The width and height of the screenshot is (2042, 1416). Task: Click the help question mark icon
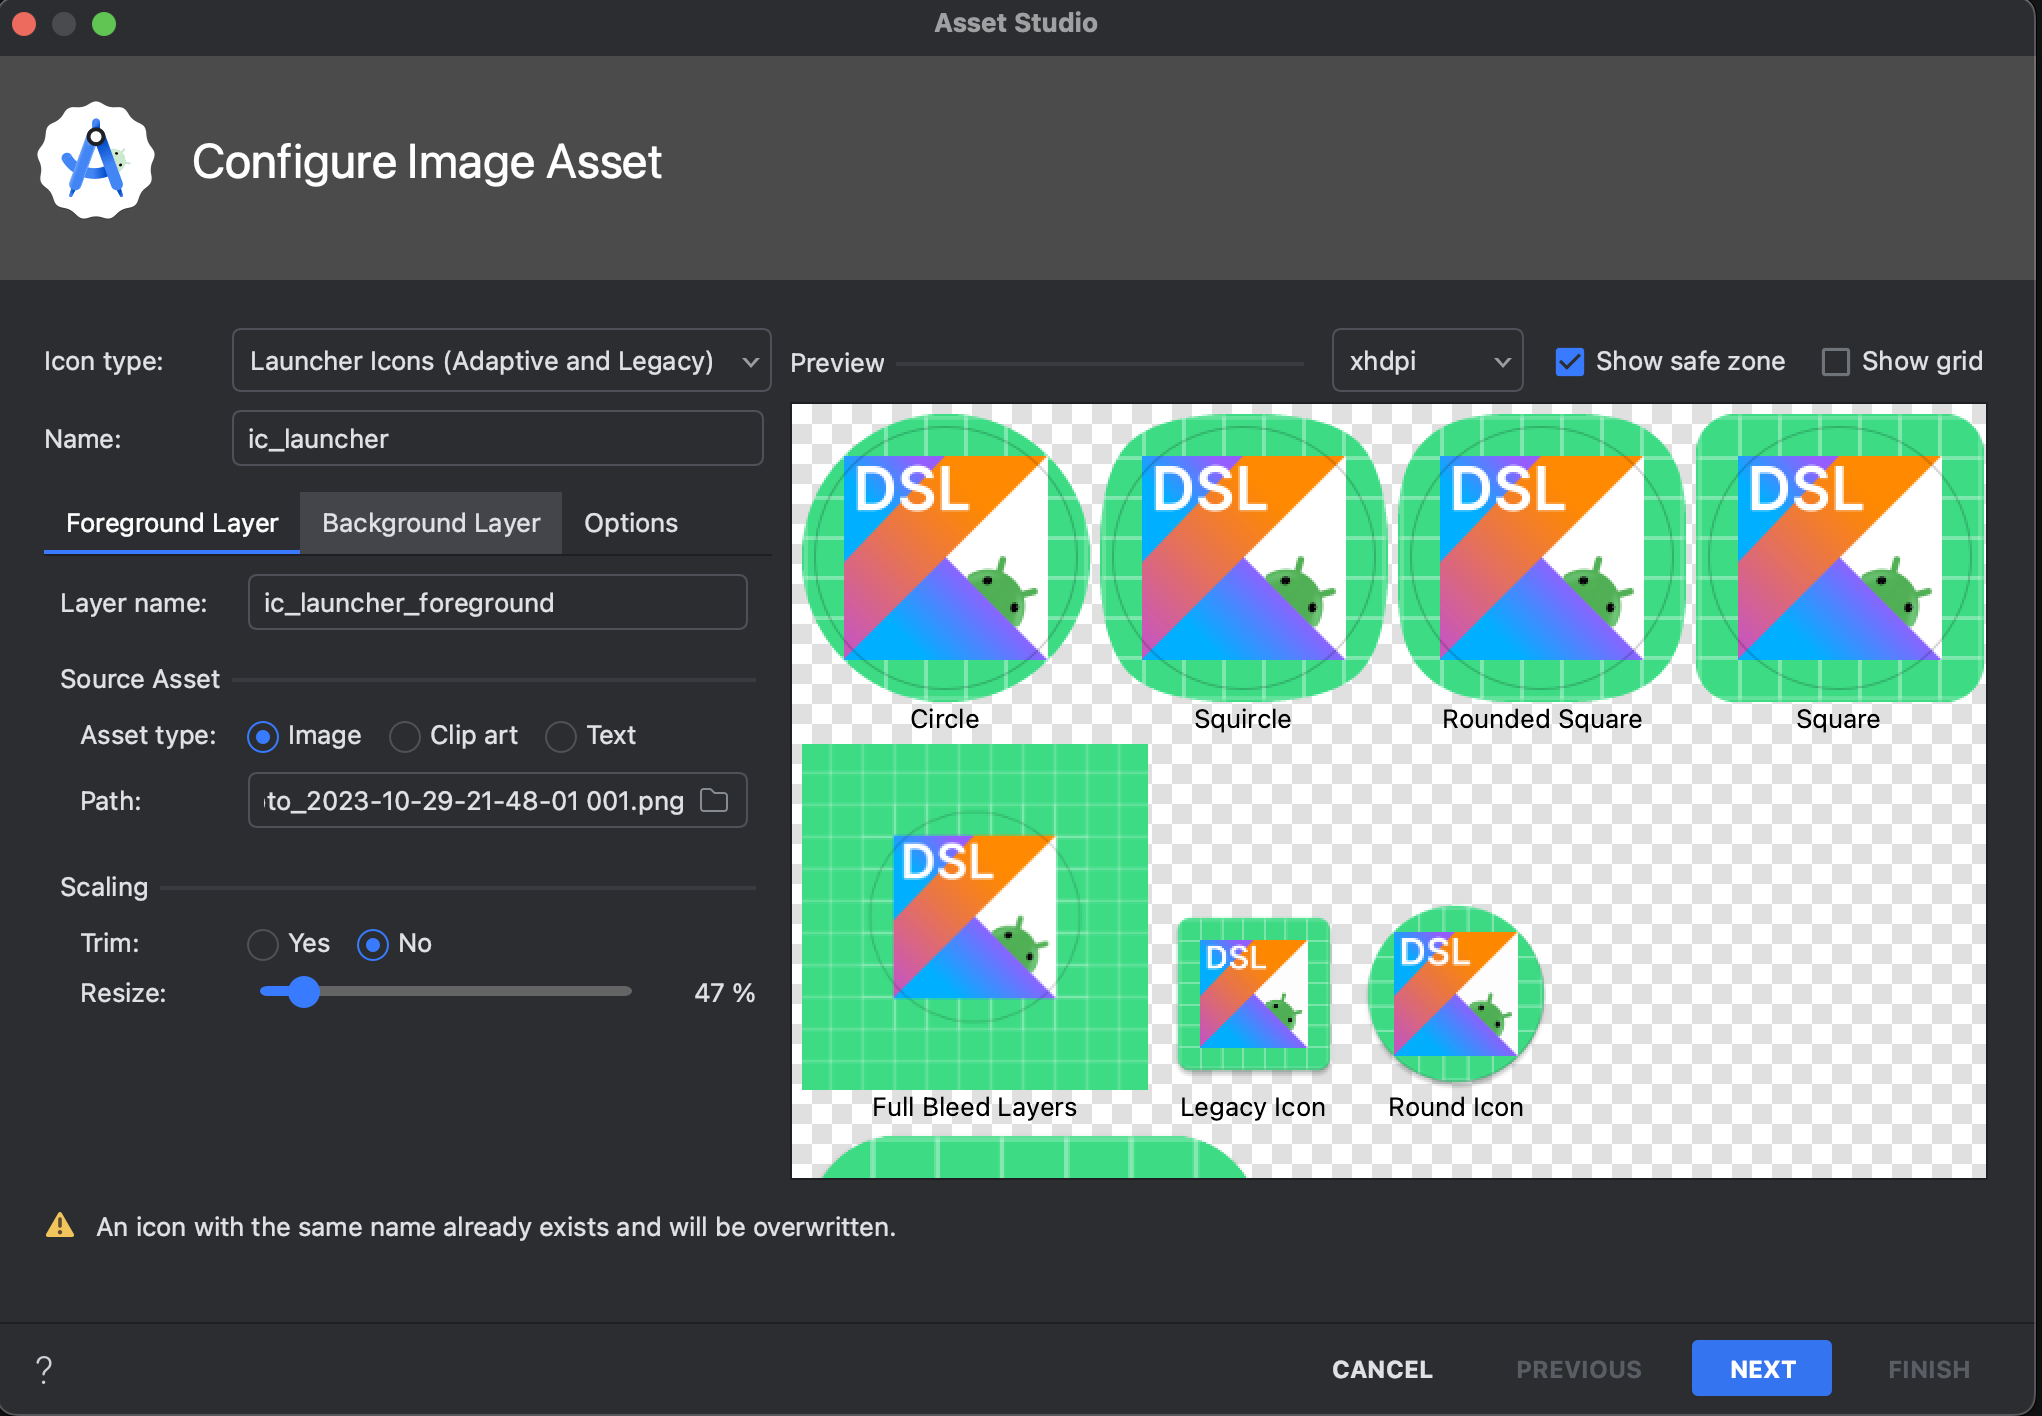pyautogui.click(x=44, y=1369)
